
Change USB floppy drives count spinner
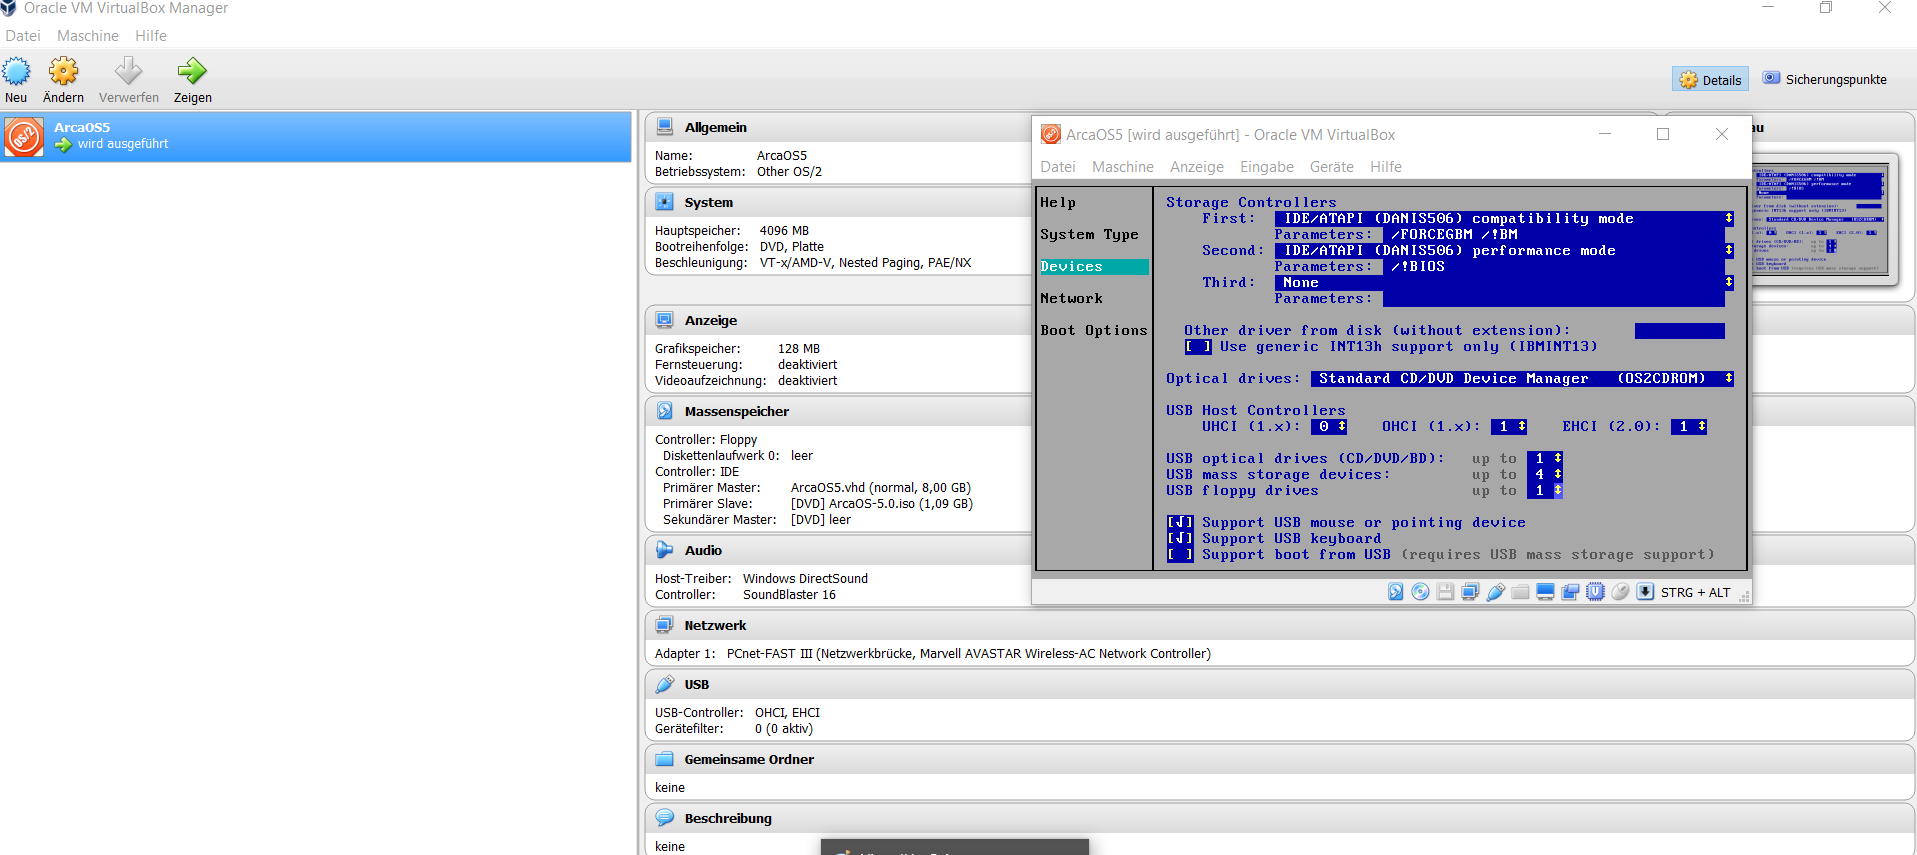coord(1545,491)
